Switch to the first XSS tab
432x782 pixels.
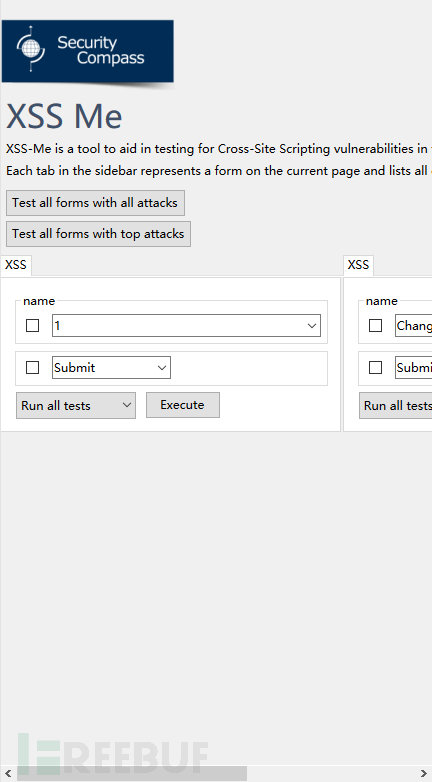coord(16,265)
